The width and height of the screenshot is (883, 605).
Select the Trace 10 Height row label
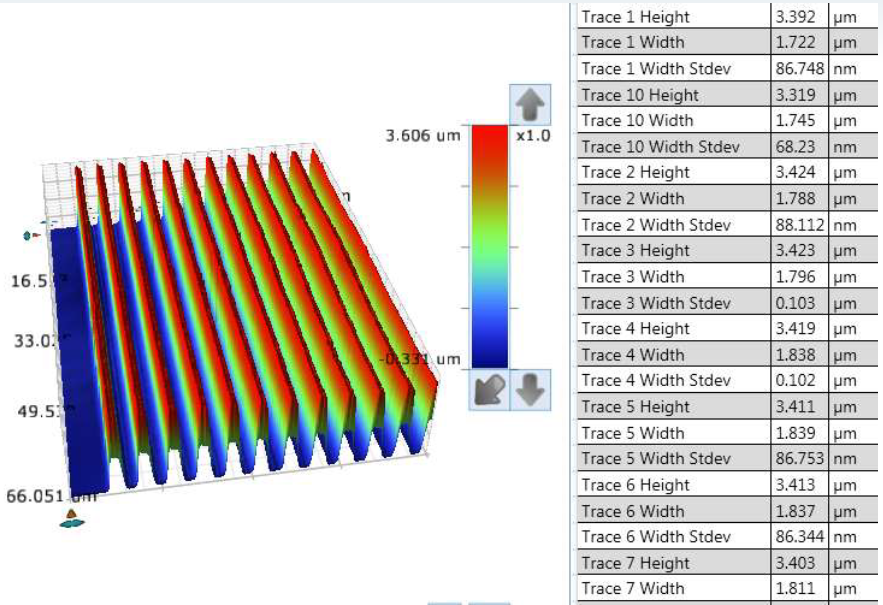(640, 95)
